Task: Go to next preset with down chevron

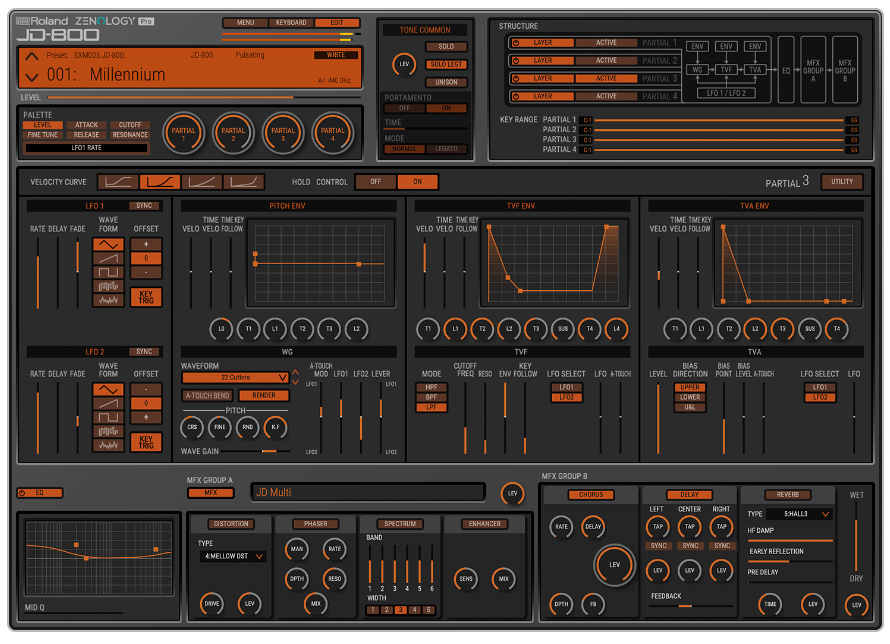Action: (32, 77)
